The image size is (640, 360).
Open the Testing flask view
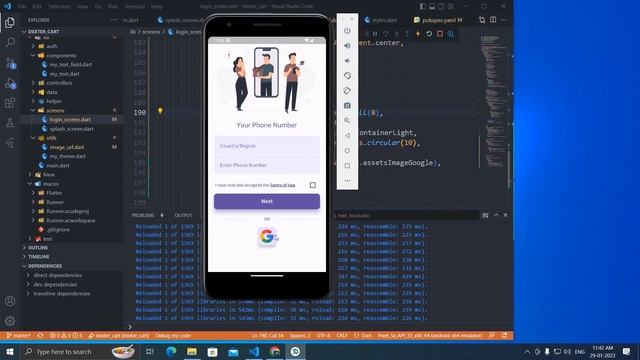pos(10,122)
